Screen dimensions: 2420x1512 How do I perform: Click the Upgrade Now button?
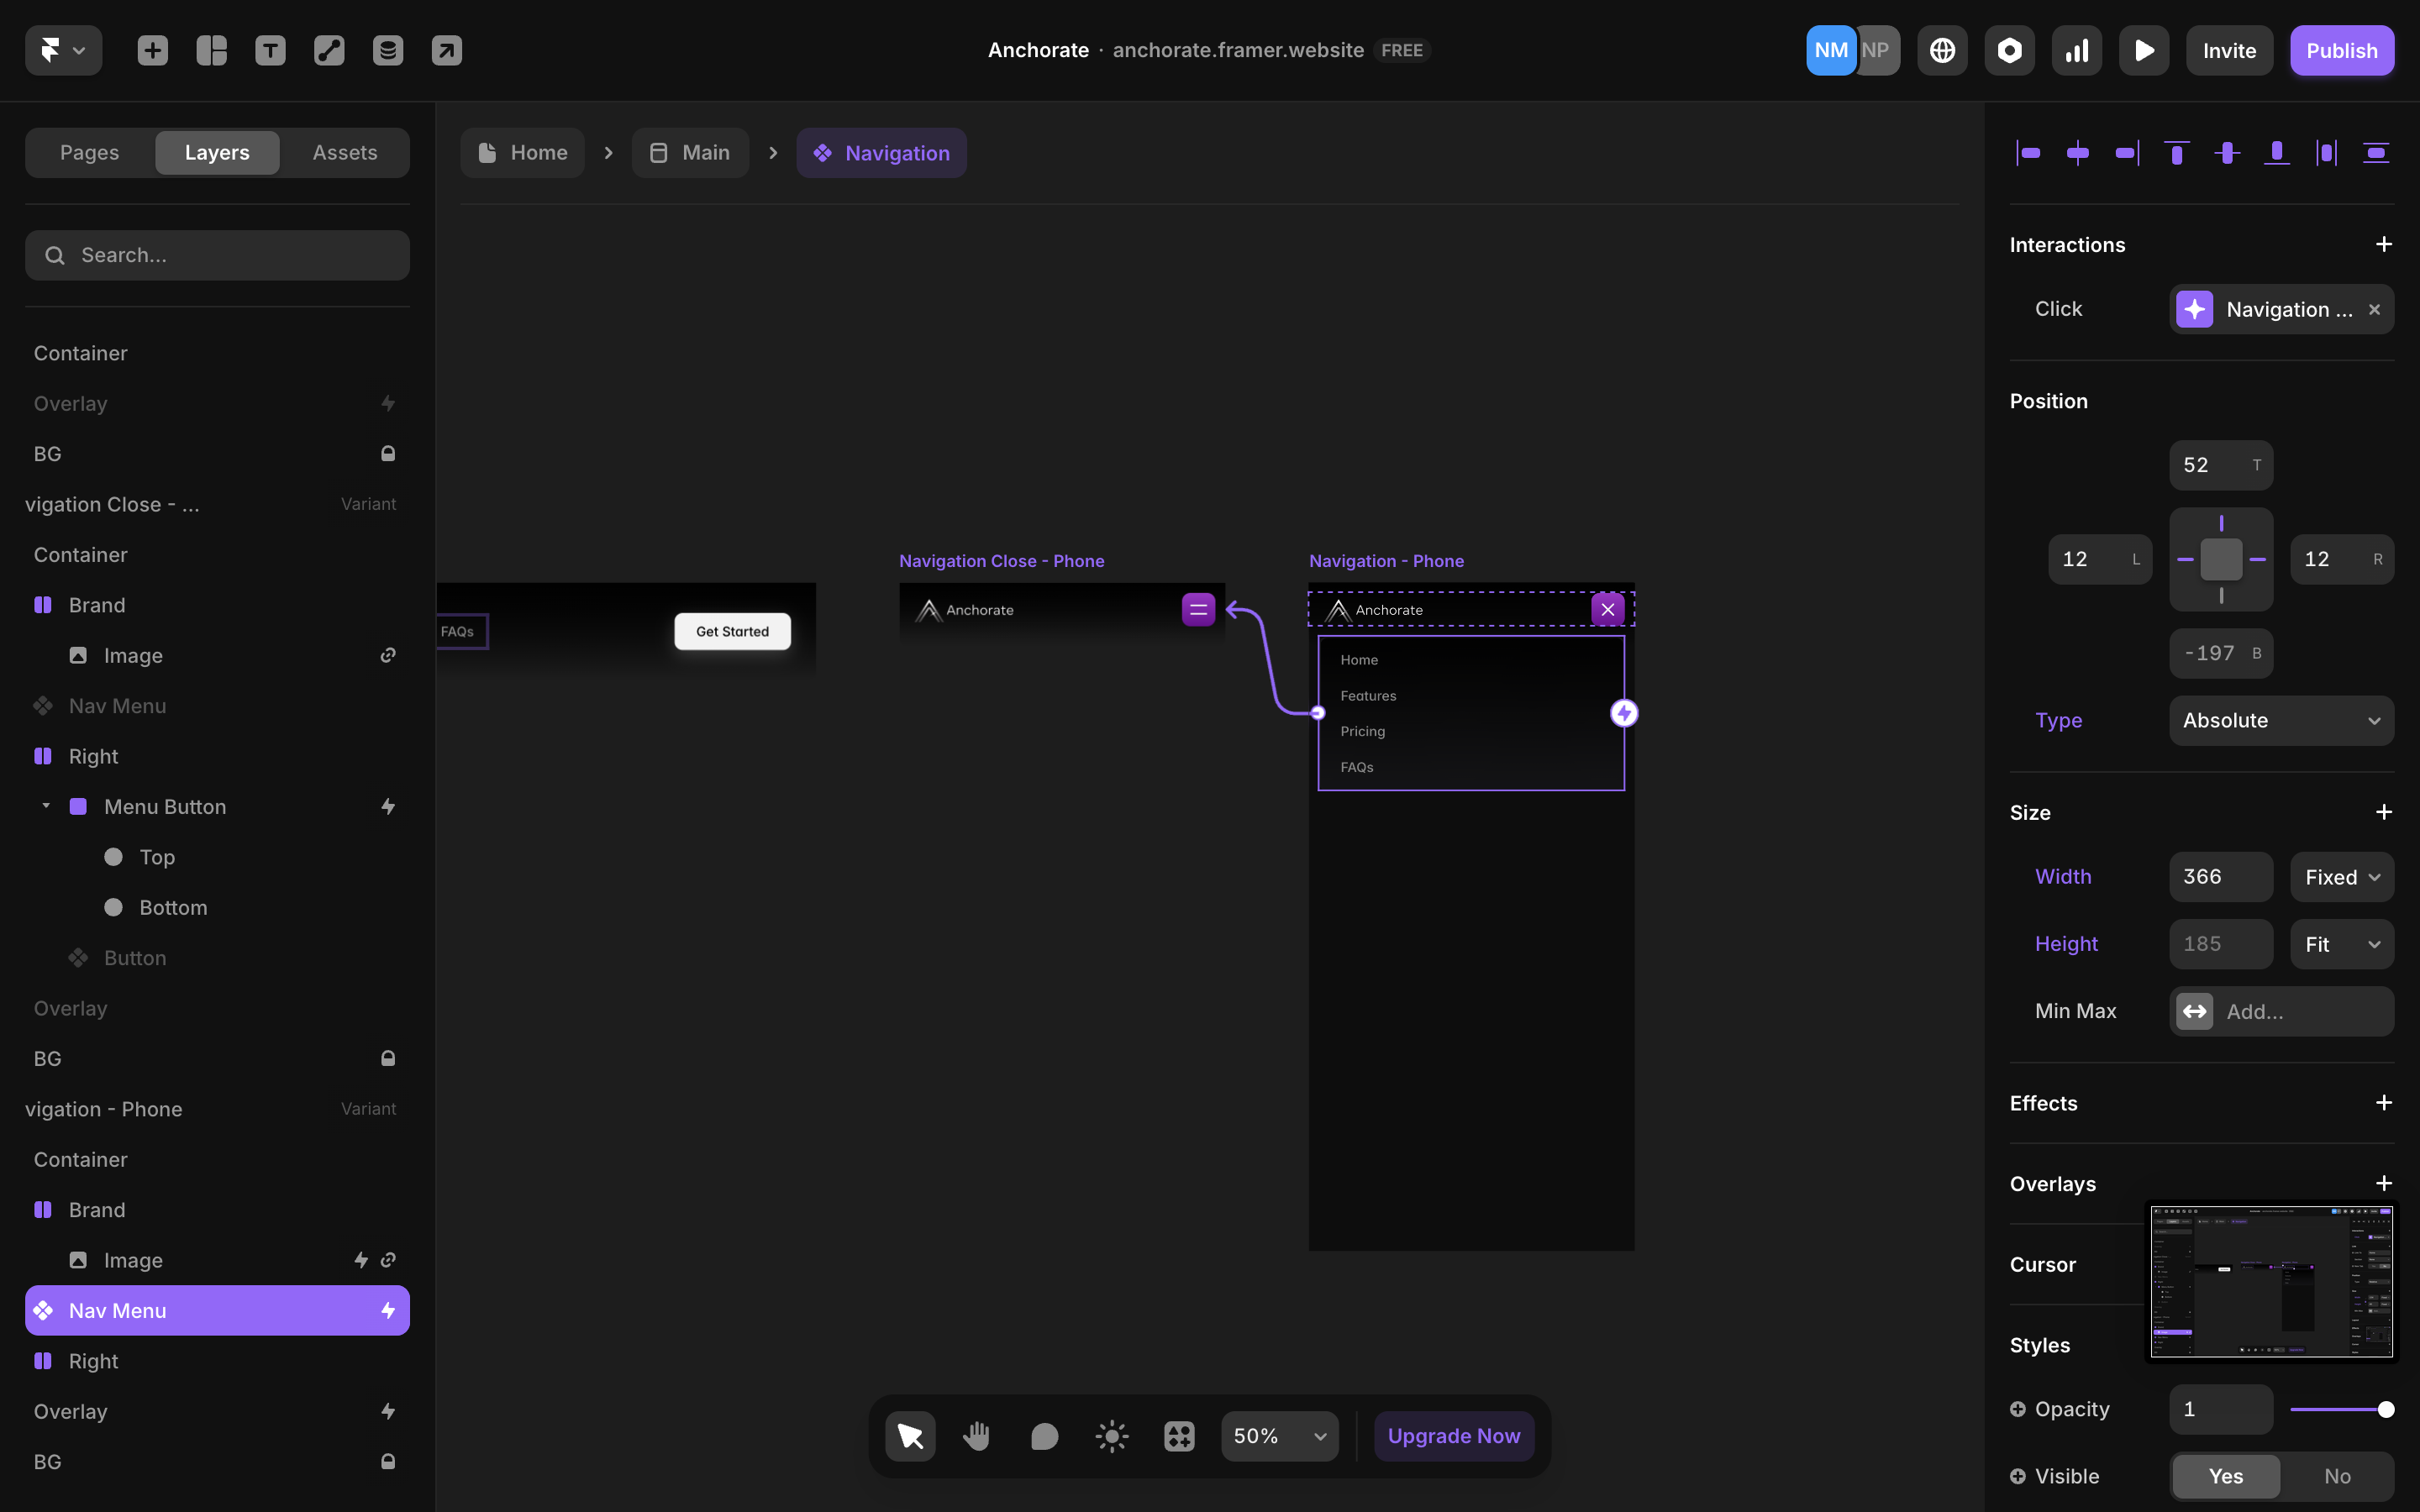1453,1436
